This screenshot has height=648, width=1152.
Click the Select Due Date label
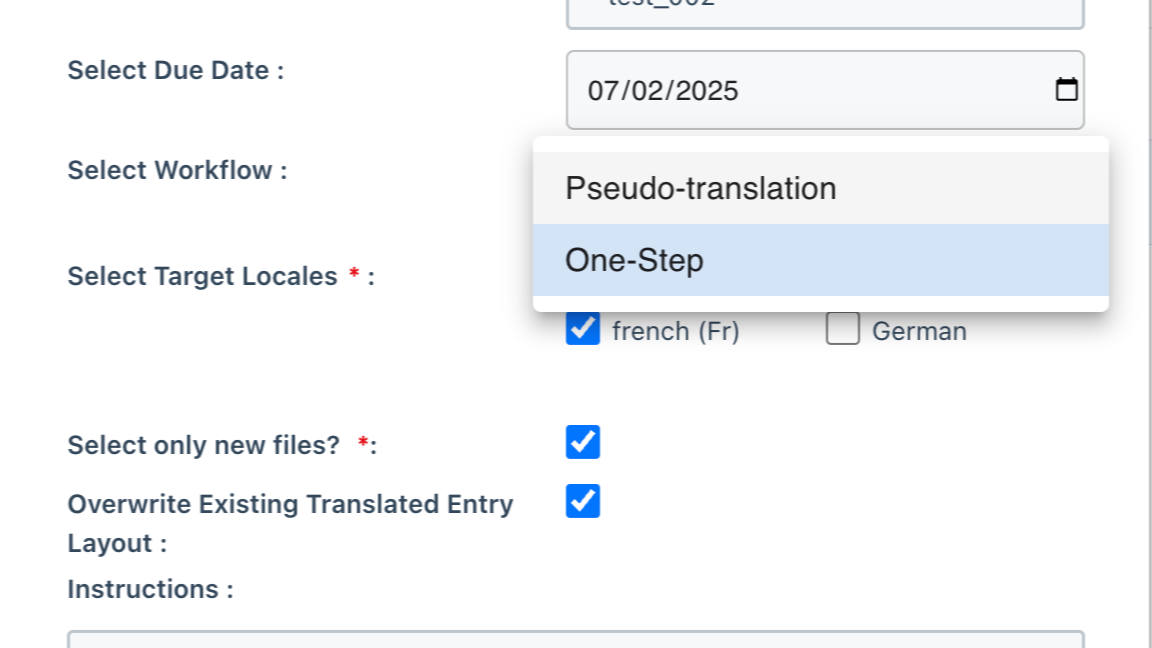coord(175,71)
